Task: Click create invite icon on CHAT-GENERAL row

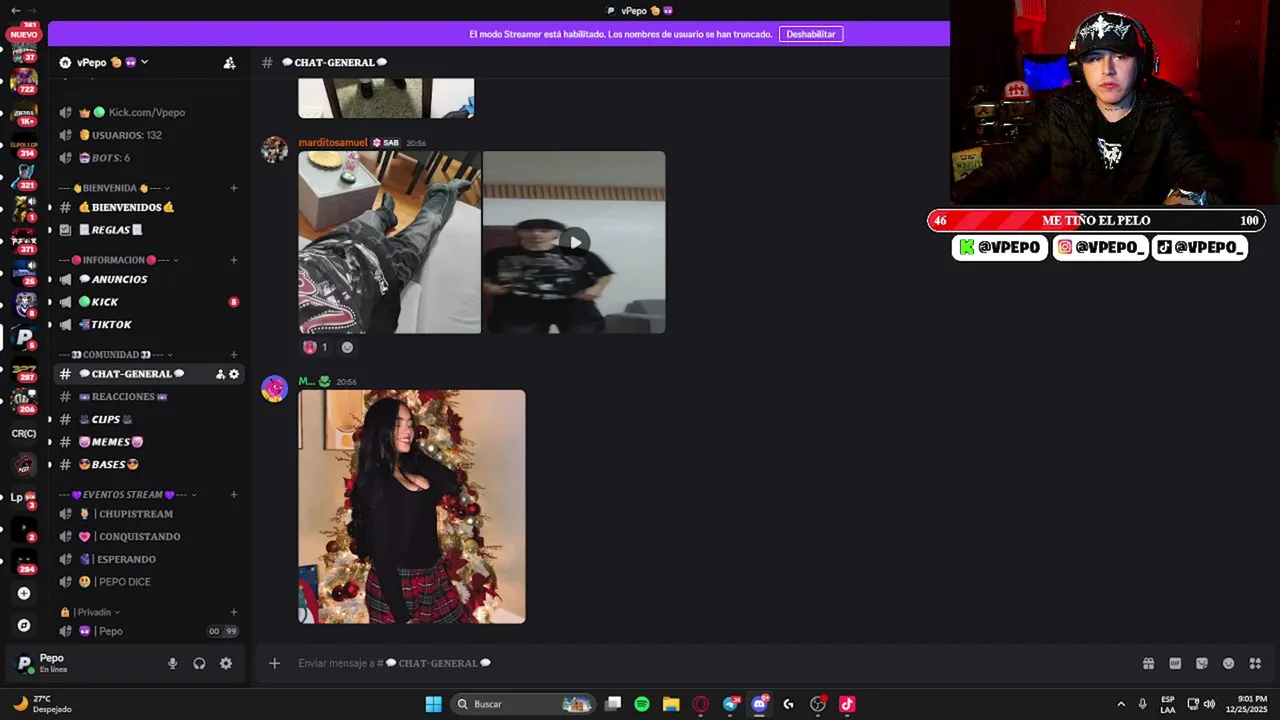Action: pyautogui.click(x=220, y=374)
